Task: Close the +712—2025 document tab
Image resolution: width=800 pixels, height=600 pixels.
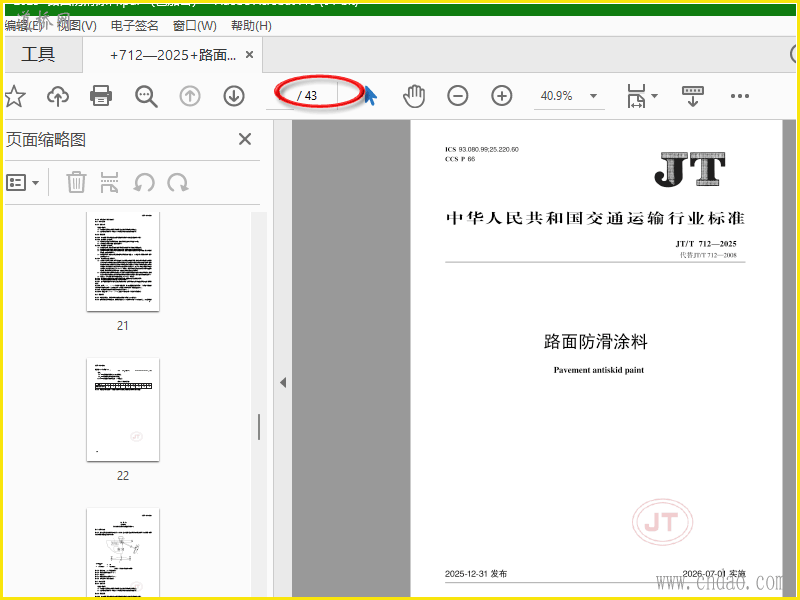Action: pyautogui.click(x=249, y=55)
